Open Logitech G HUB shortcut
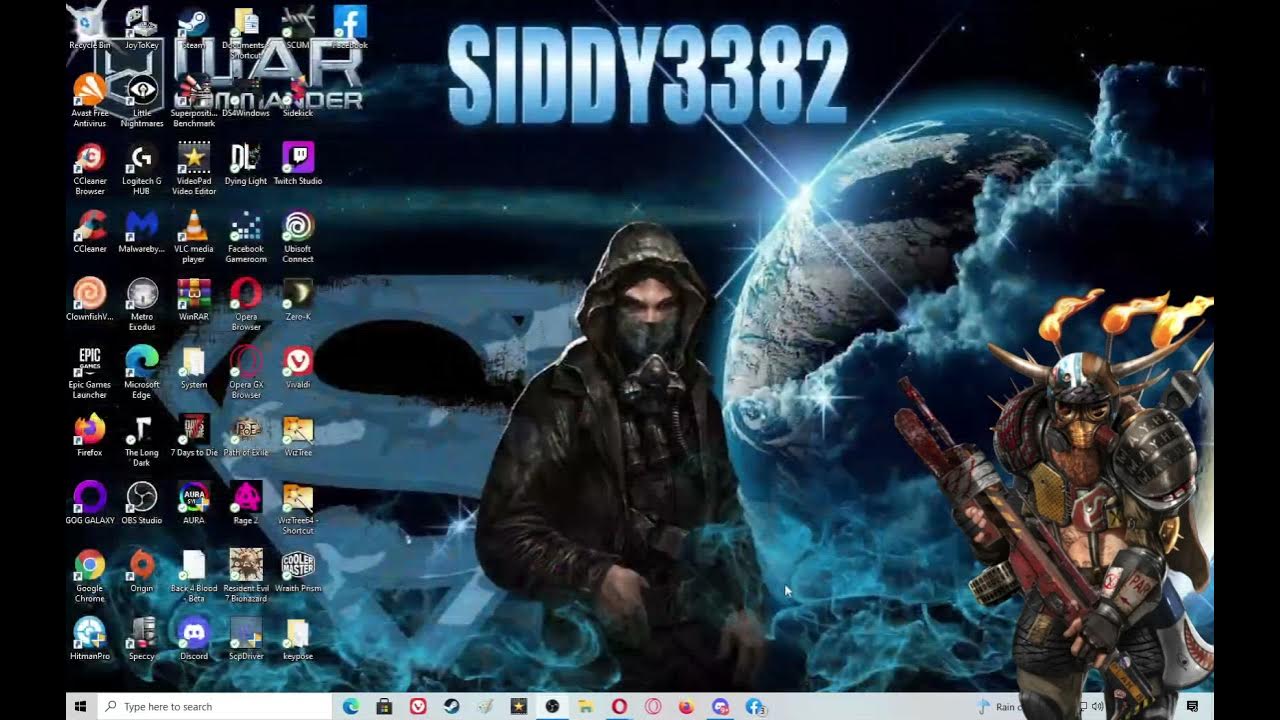This screenshot has width=1280, height=720. (x=142, y=168)
